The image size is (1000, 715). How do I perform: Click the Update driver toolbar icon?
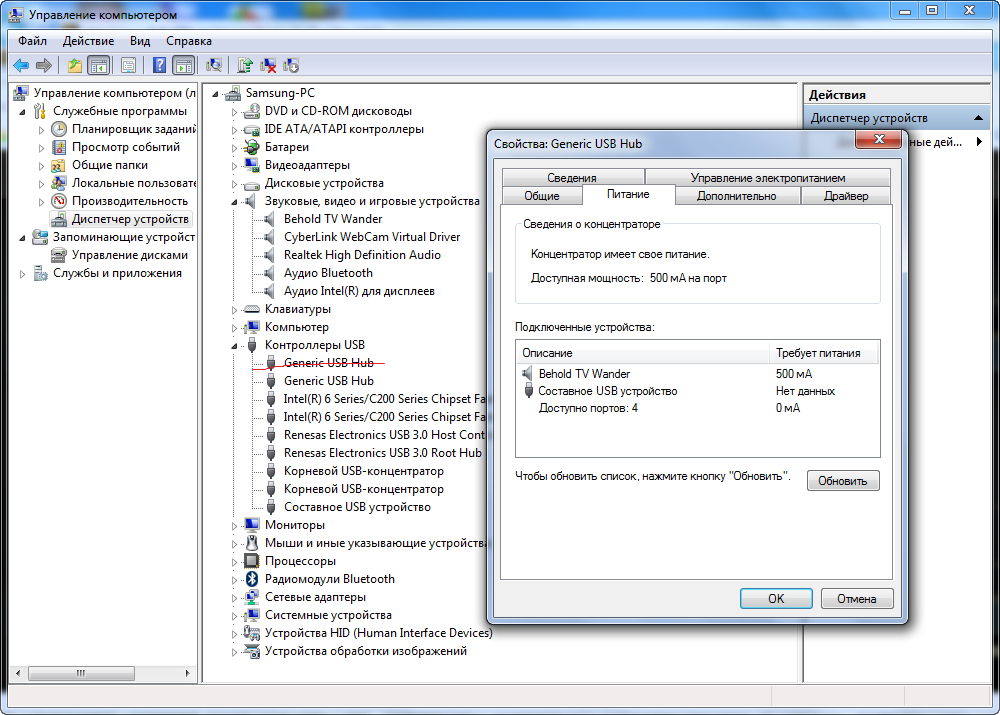point(245,66)
